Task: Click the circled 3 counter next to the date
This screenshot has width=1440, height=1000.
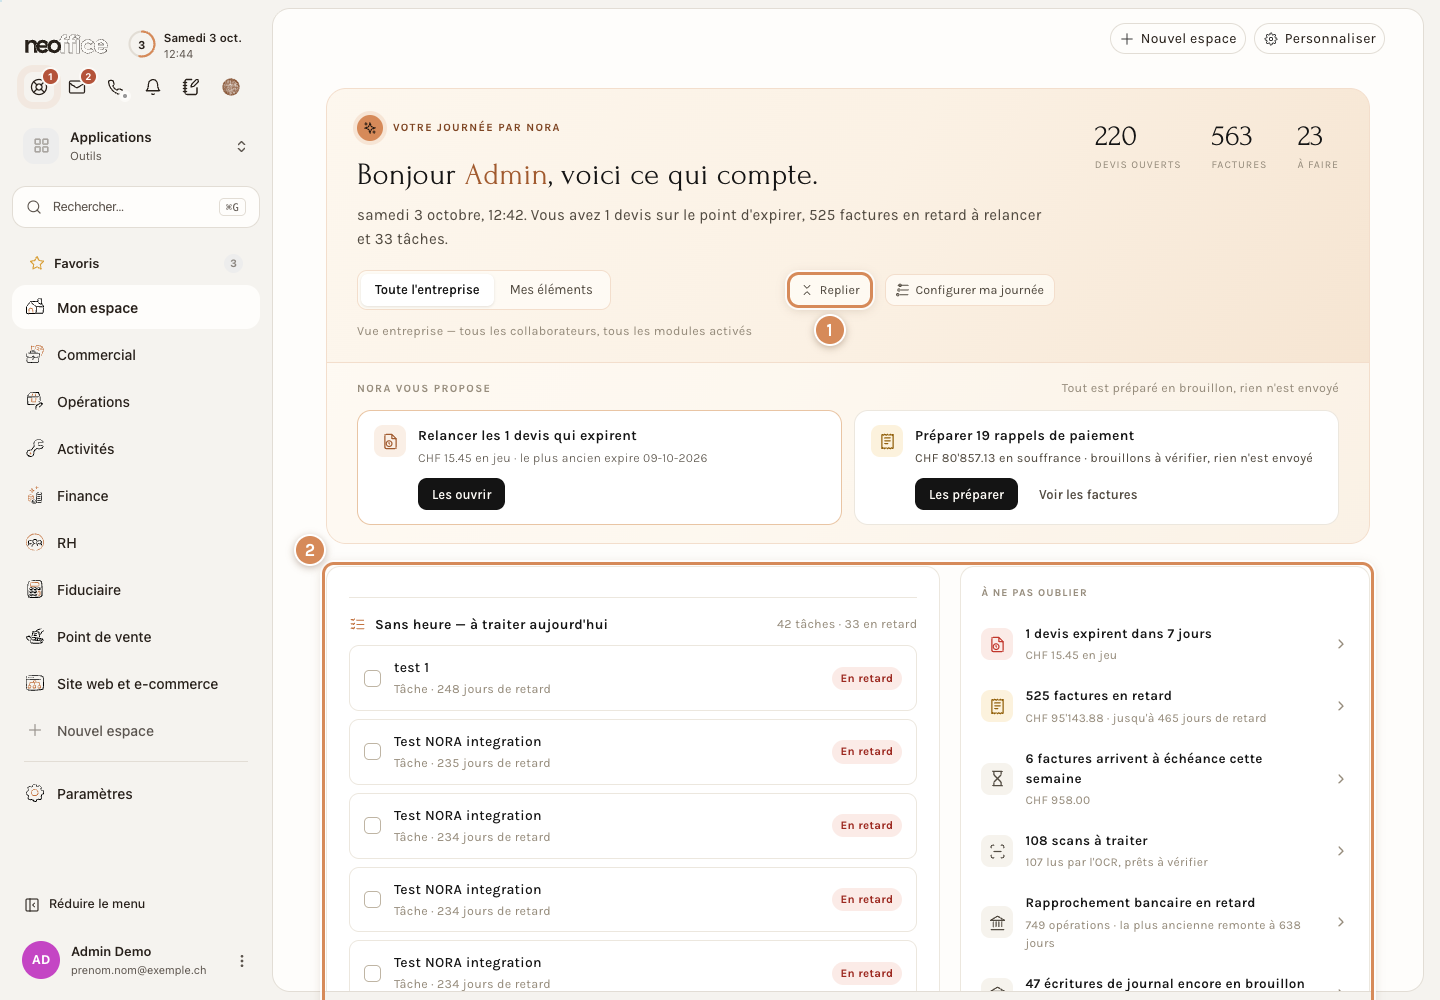Action: 142,45
